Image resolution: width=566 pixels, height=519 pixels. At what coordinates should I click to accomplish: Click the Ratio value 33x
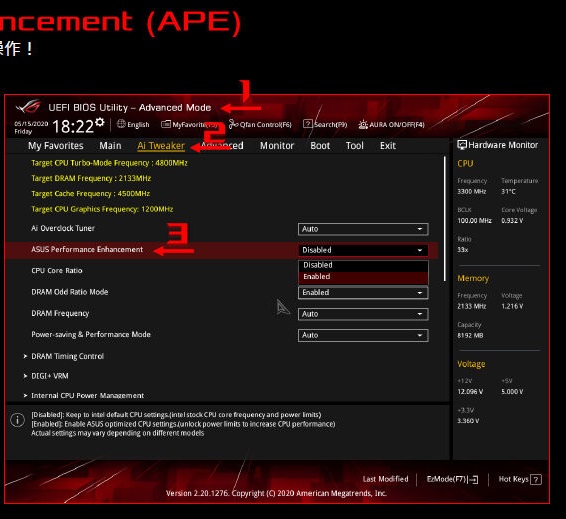tap(463, 249)
